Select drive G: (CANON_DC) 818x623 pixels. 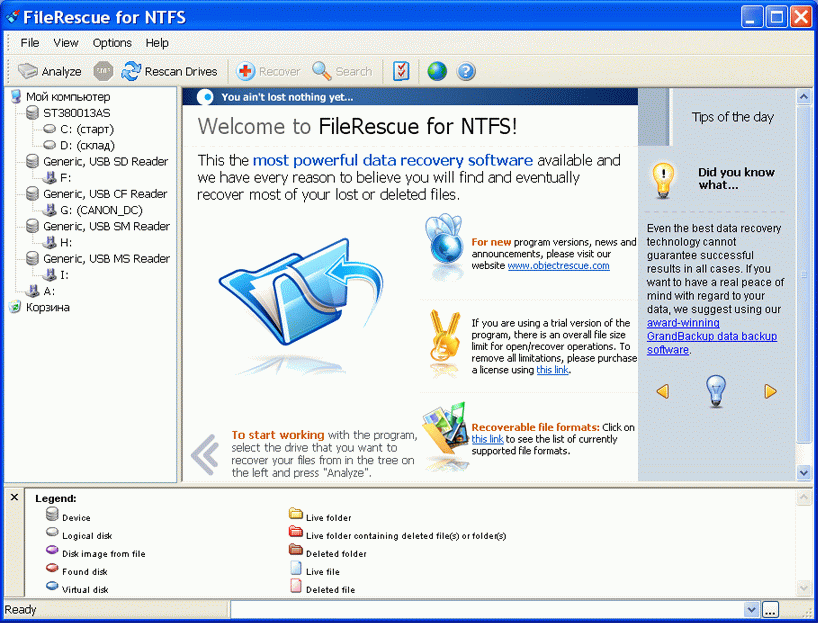click(x=101, y=210)
